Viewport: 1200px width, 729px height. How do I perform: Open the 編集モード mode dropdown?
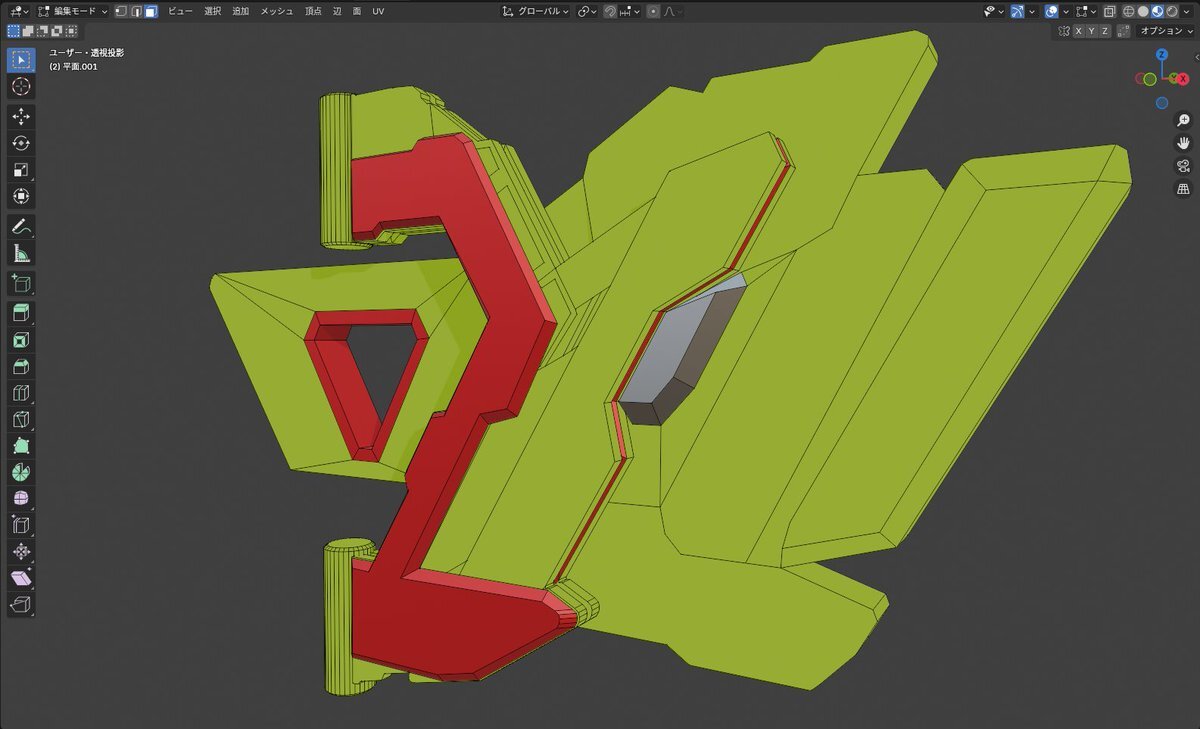[72, 11]
